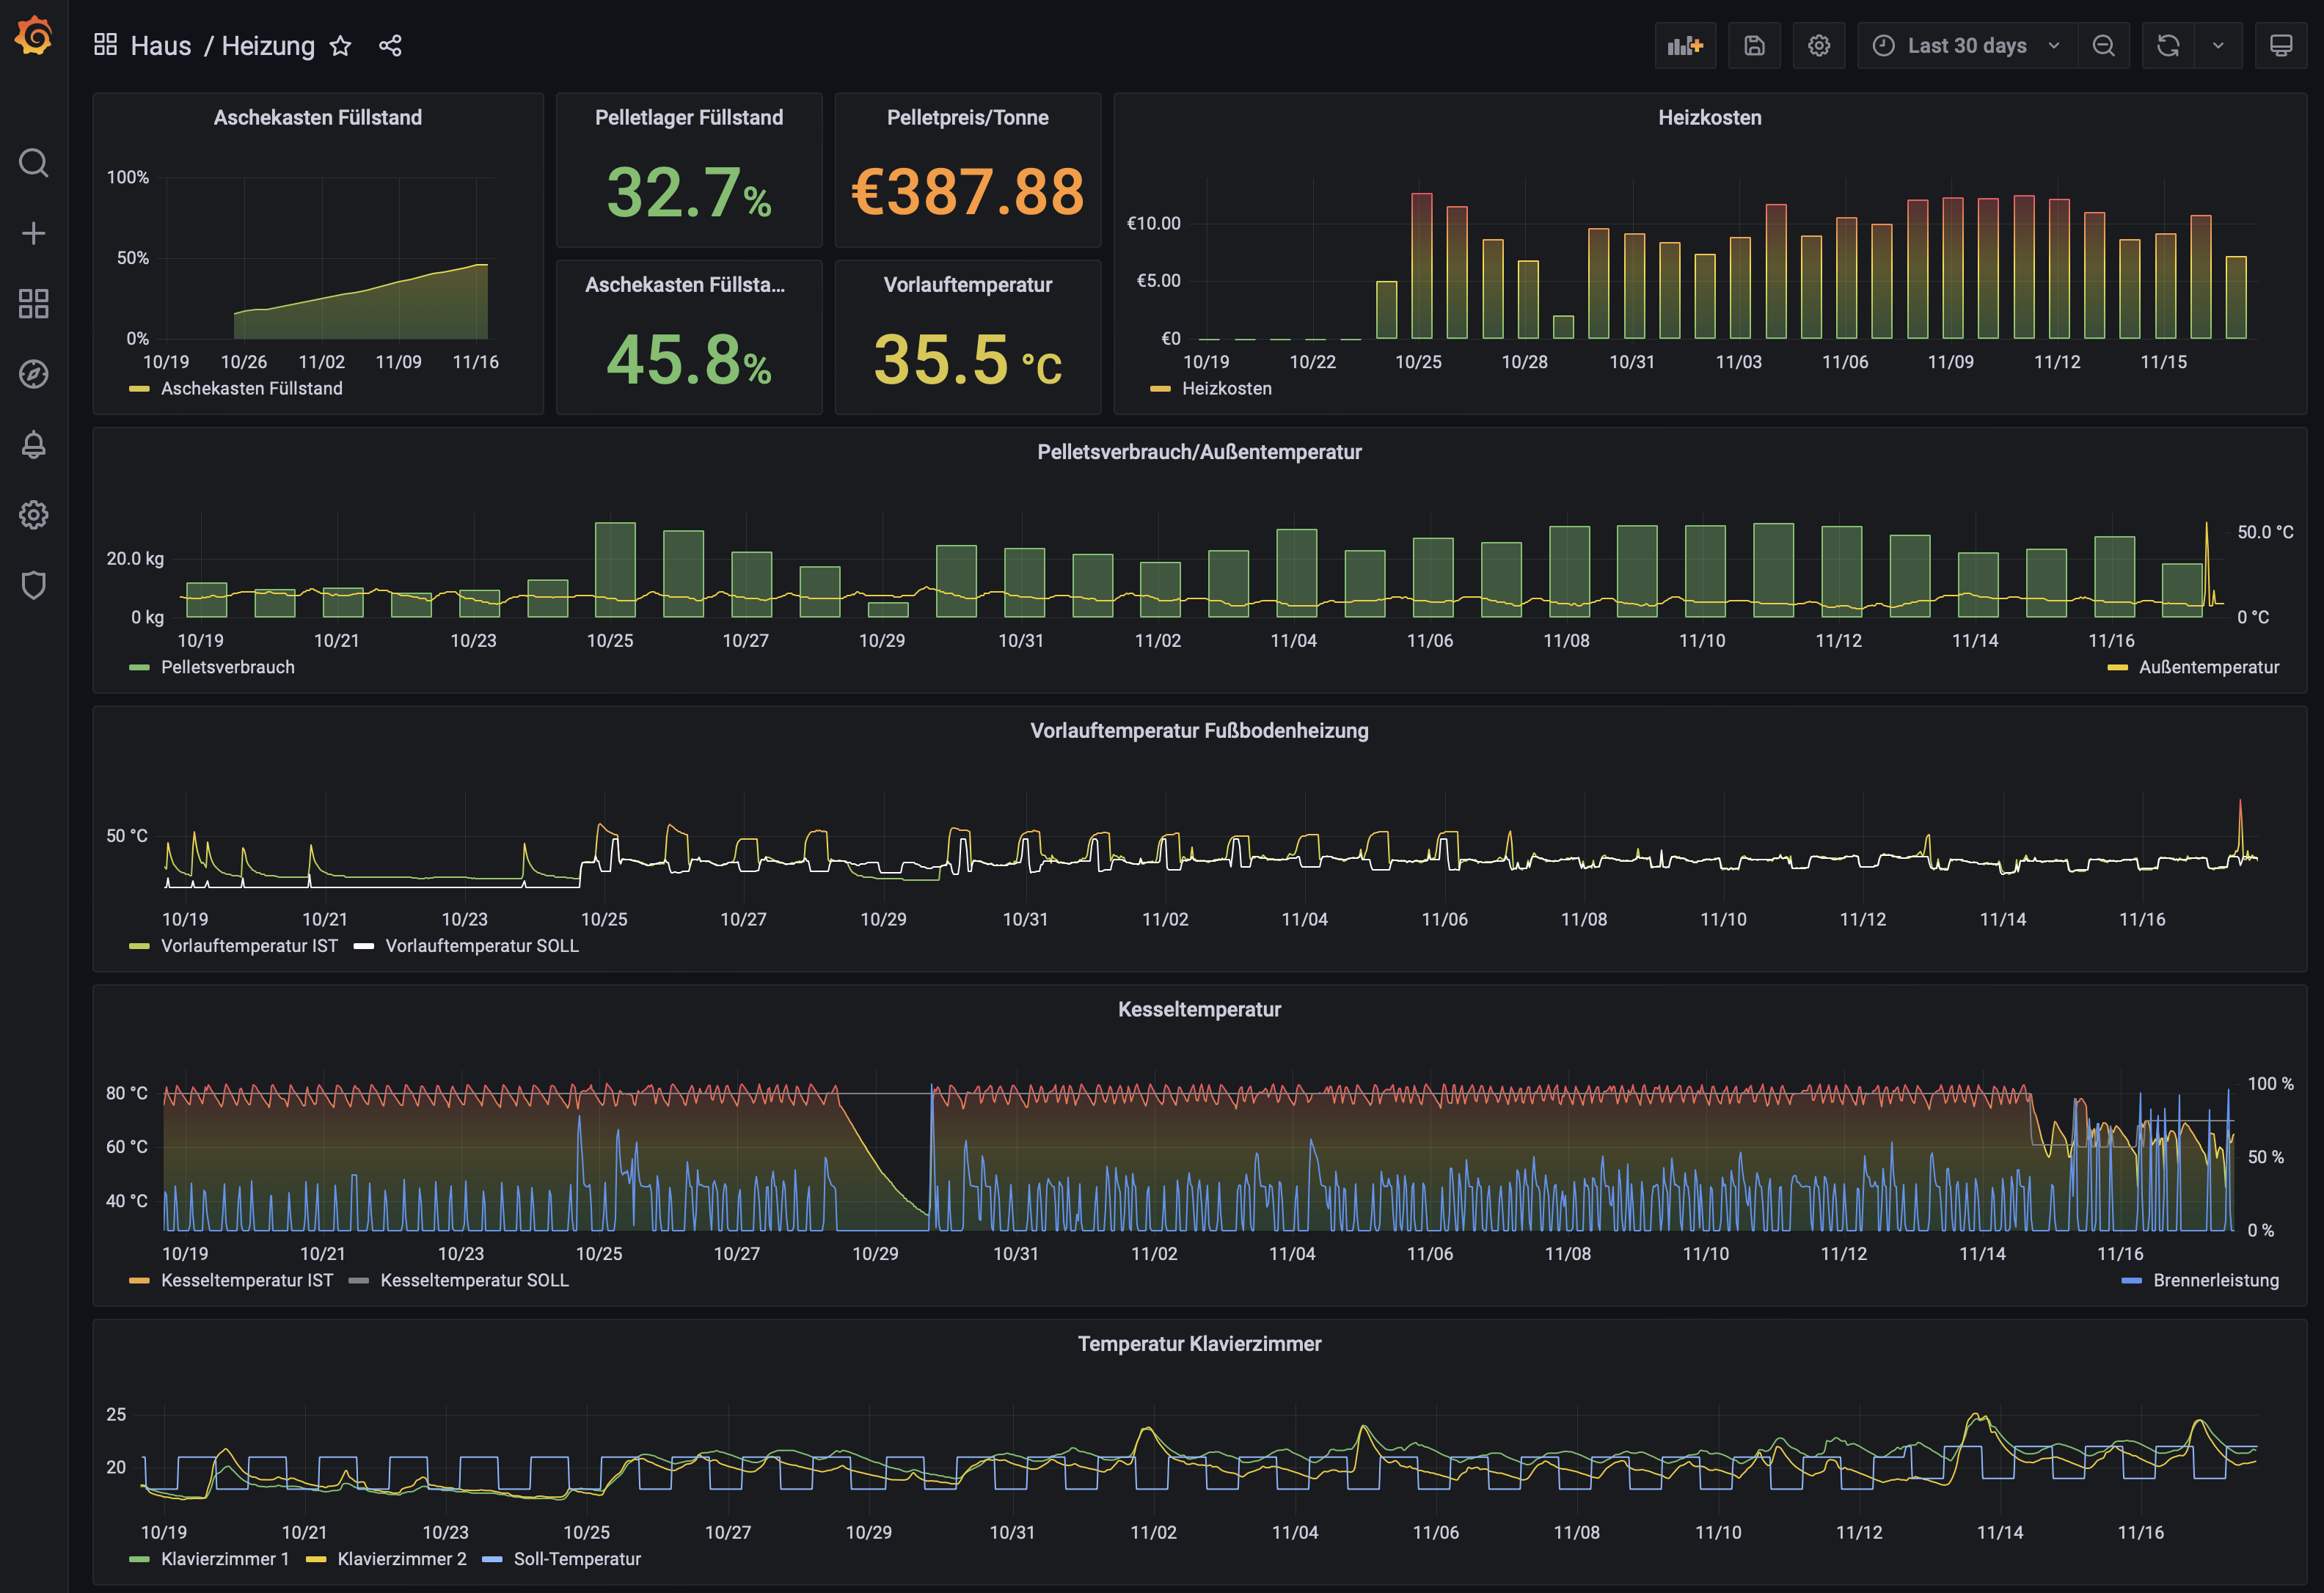Open Dashboards icon in the sidebar
Viewport: 2324px width, 1593px height.
33,304
